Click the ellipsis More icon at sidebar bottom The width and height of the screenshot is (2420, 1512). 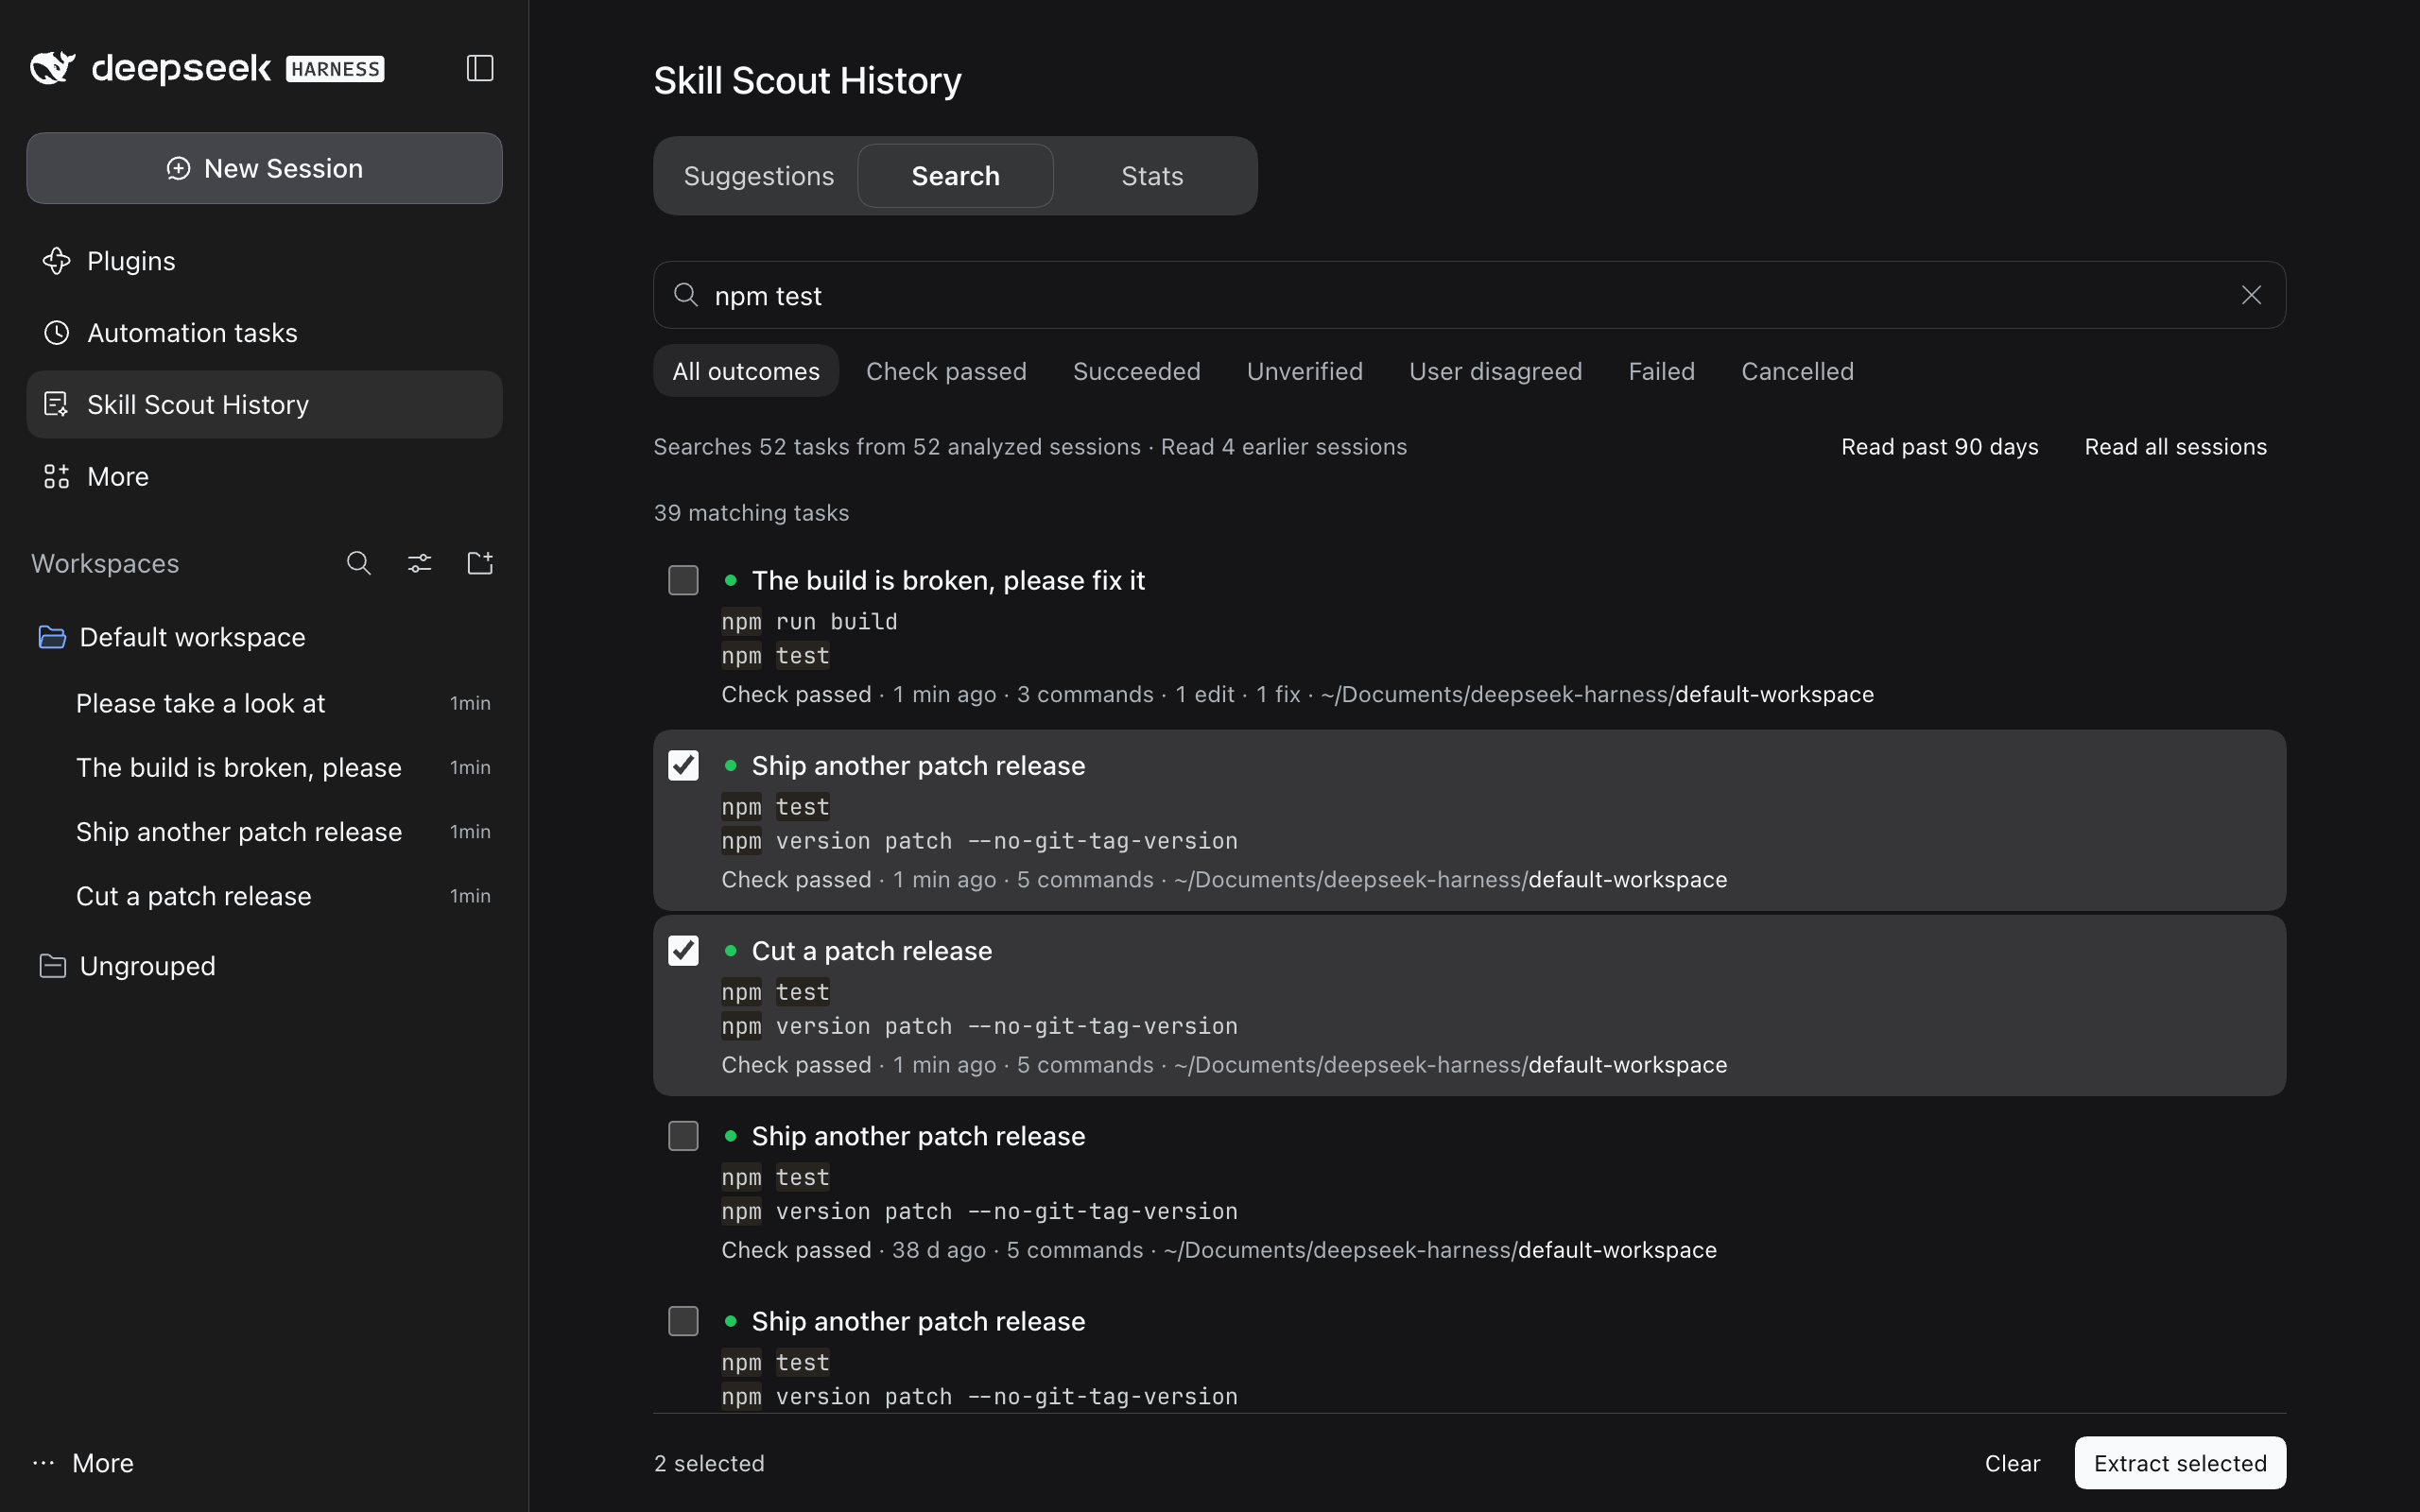43,1463
